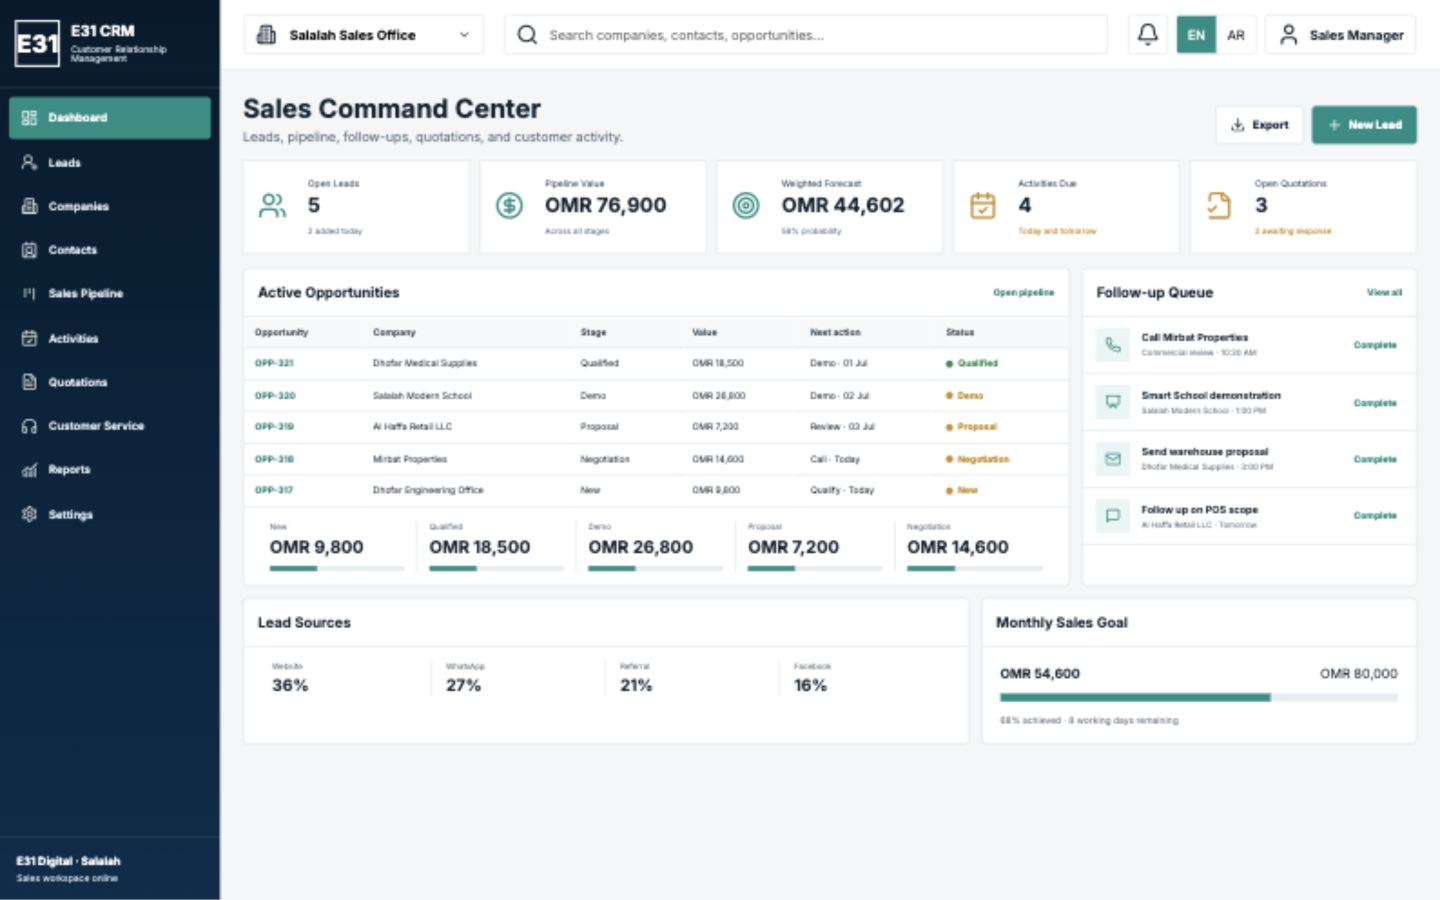Screen dimensions: 1440x900
Task: Click the Open Quotations document icon
Action: tap(1219, 206)
